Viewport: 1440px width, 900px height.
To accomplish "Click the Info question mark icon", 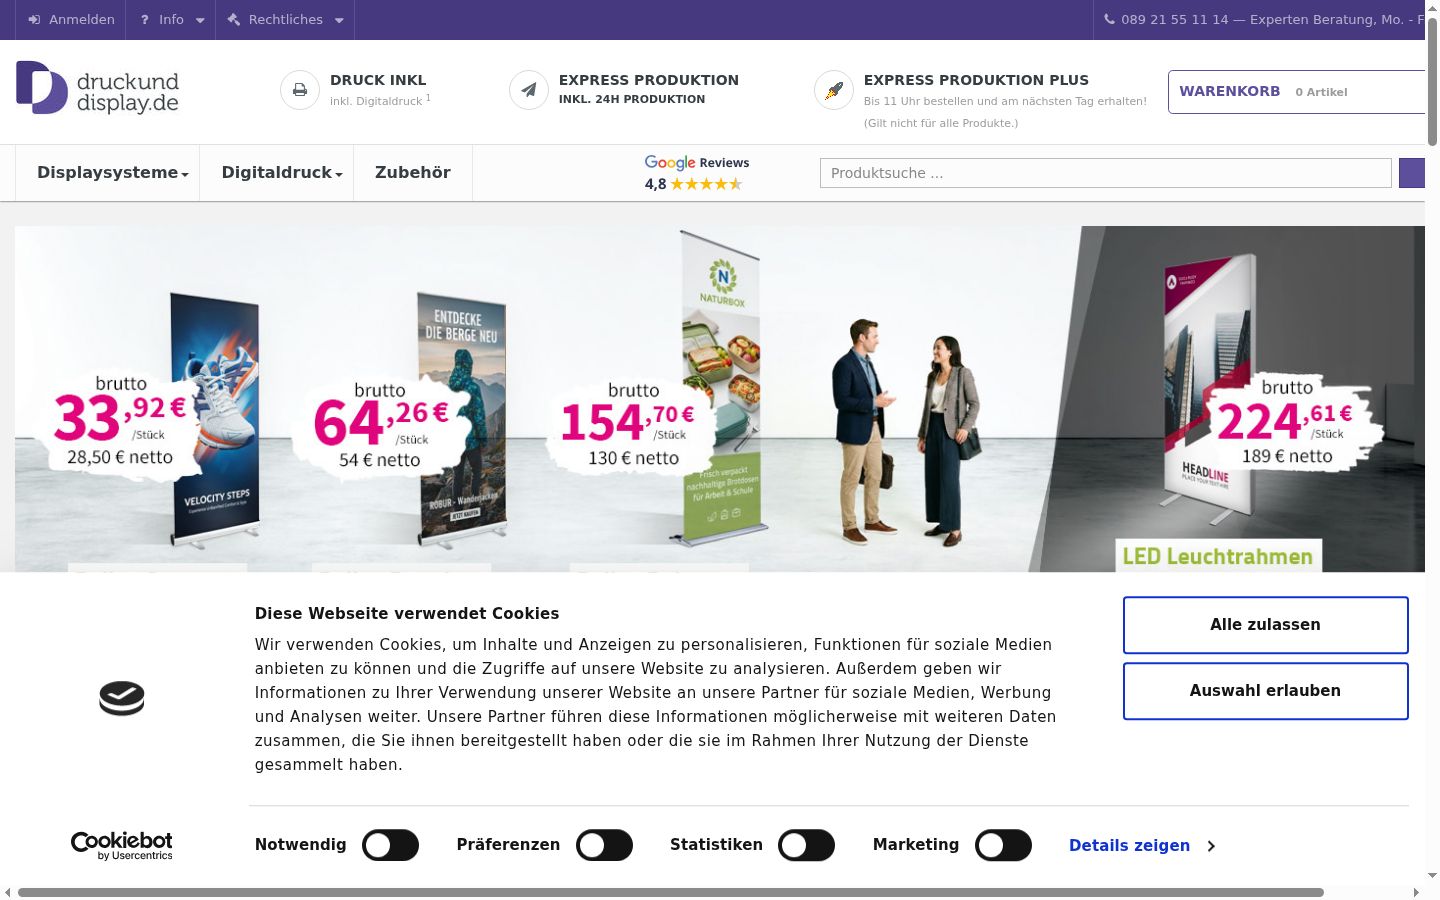I will click(145, 20).
